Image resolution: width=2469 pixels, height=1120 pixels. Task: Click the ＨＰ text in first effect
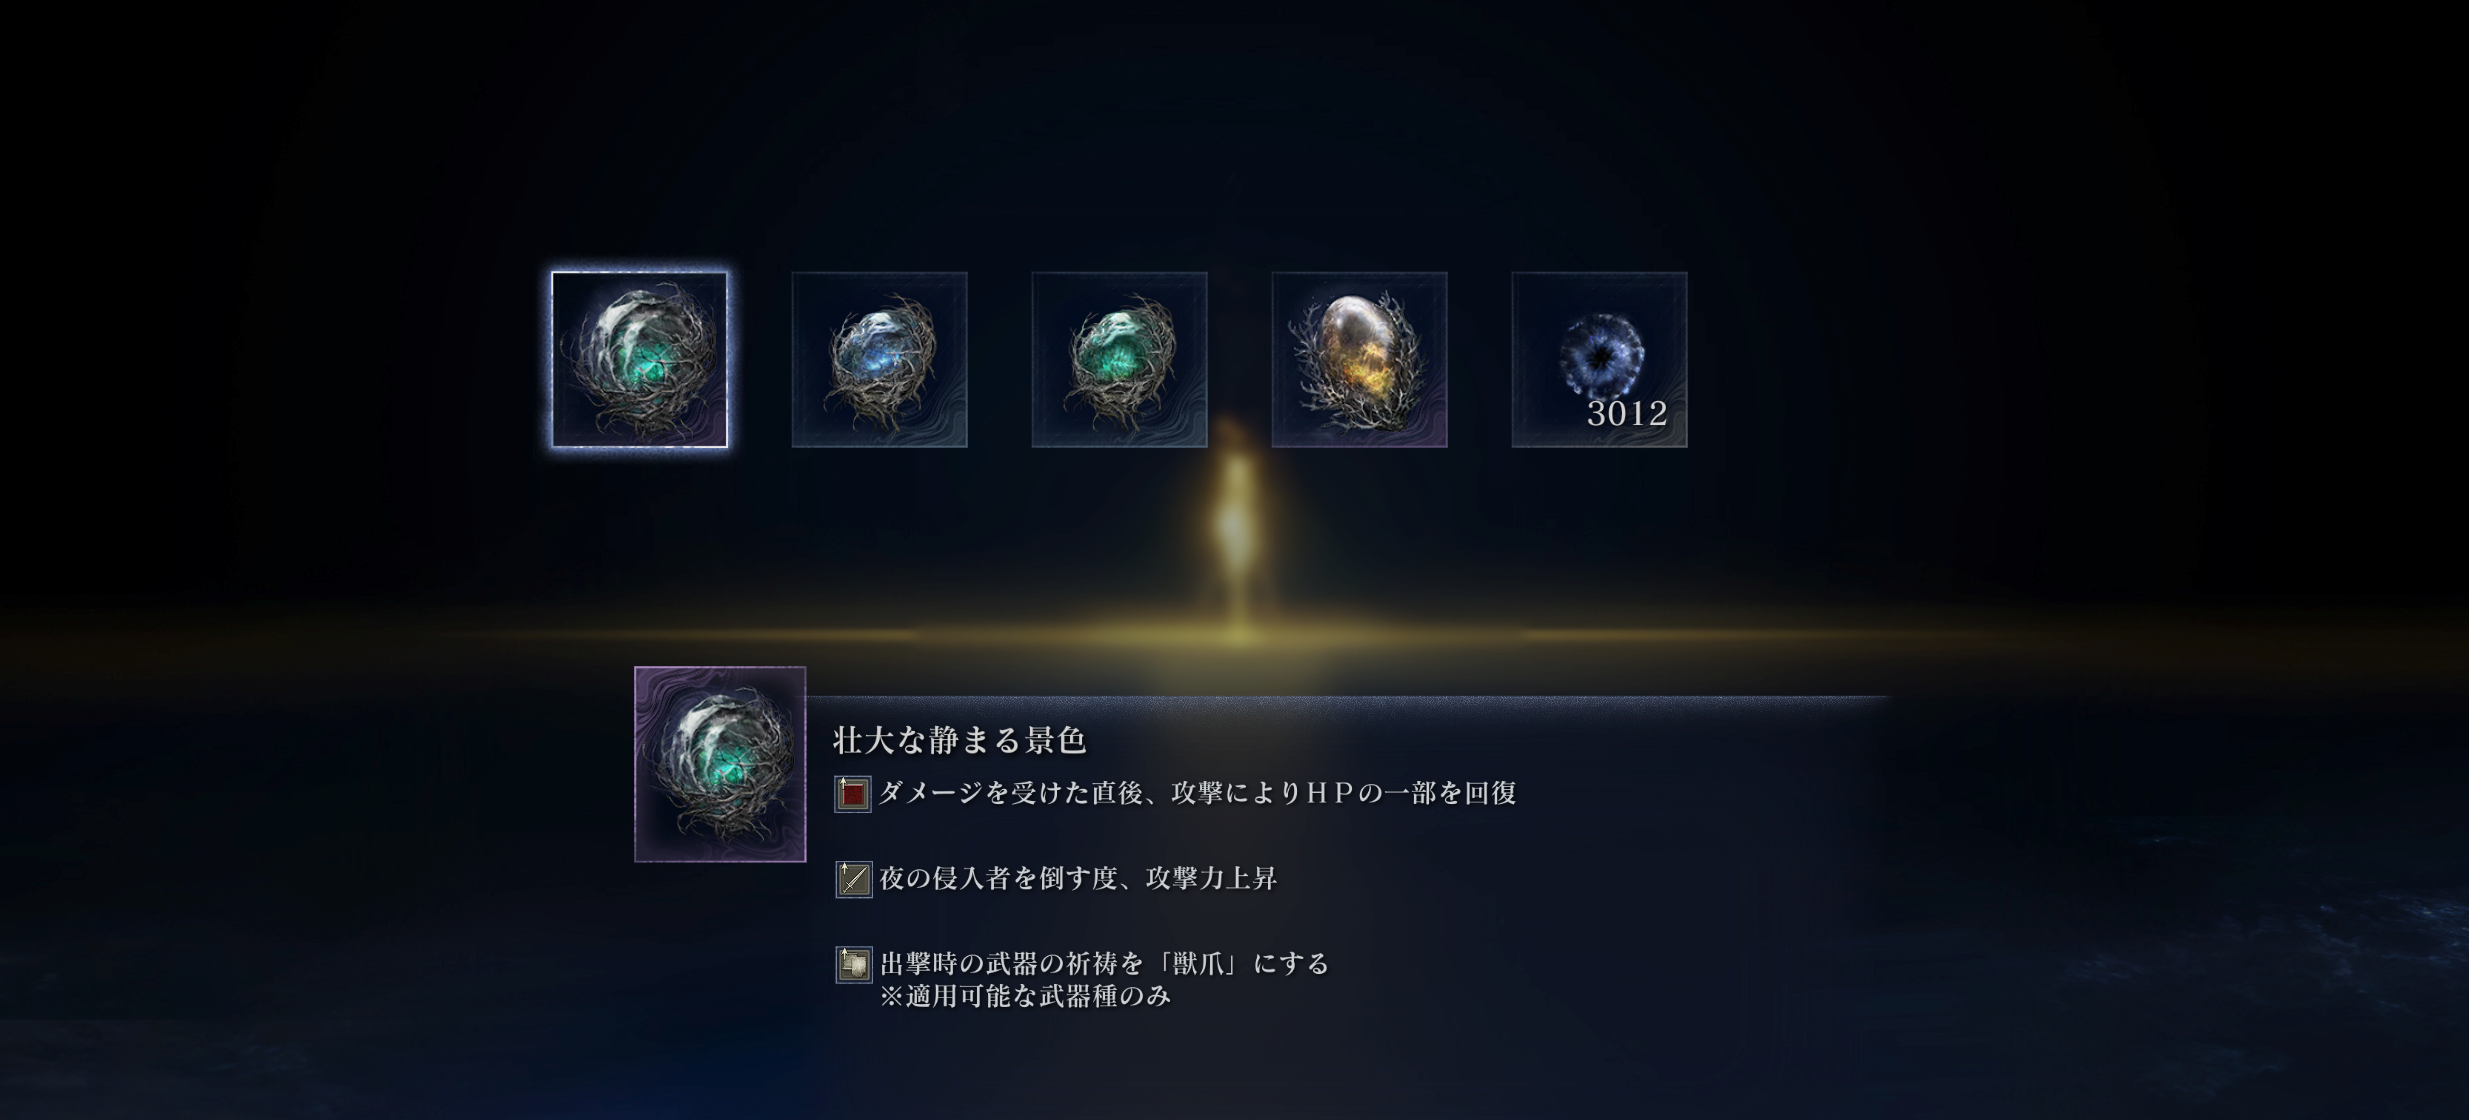1330,793
